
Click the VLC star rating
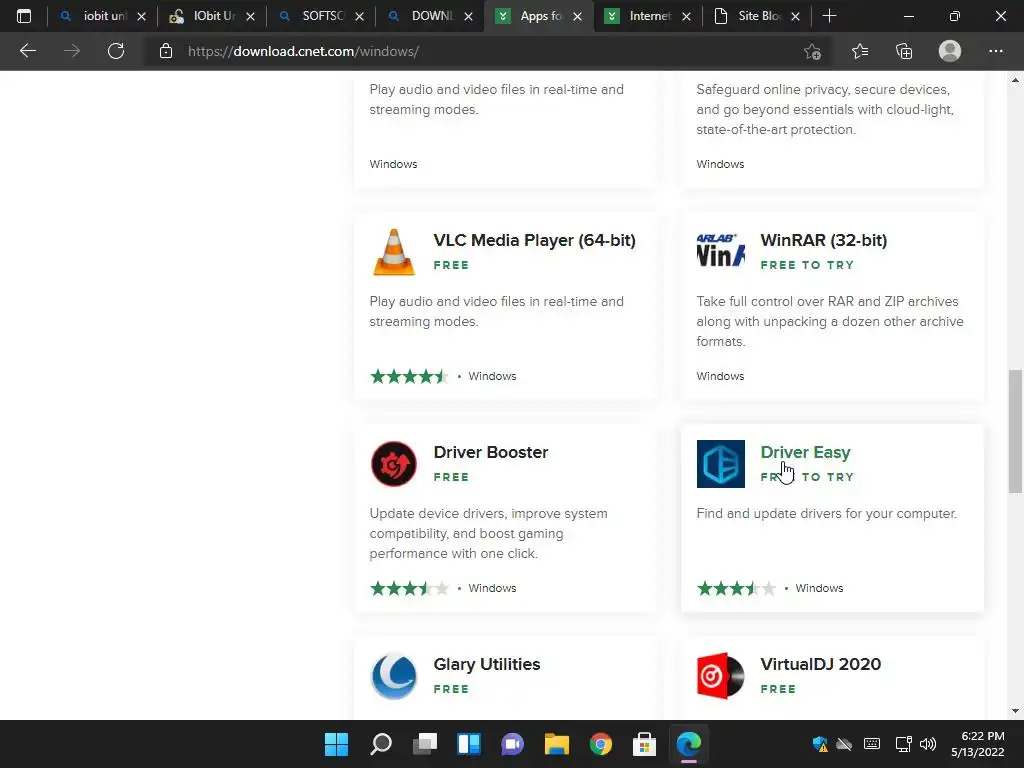click(409, 376)
